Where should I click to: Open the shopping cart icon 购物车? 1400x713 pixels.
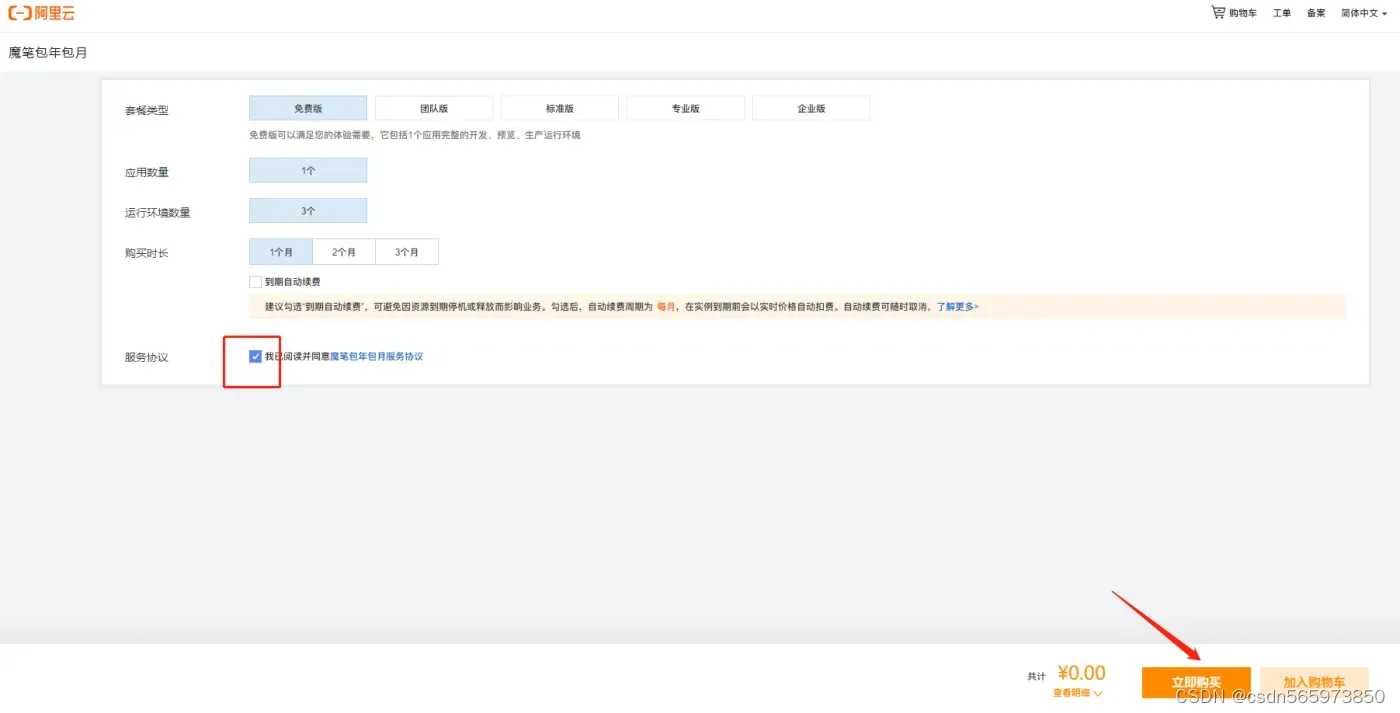1233,13
